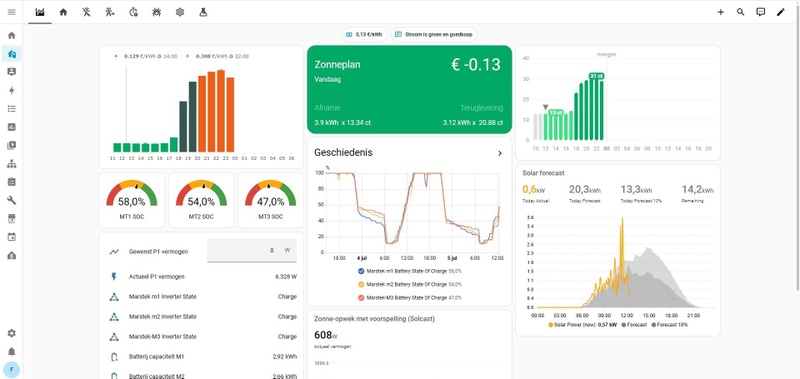This screenshot has width=800, height=379.
Task: Click the 0,6 kW Today Actual value
Action: (534, 190)
